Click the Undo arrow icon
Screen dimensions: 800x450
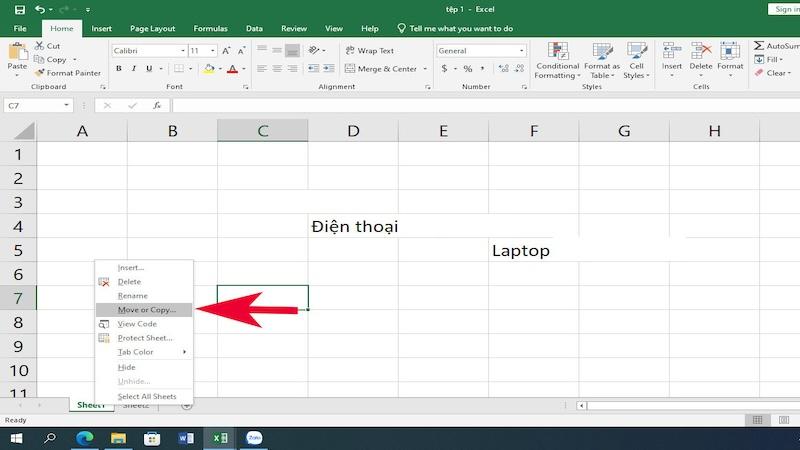40,9
